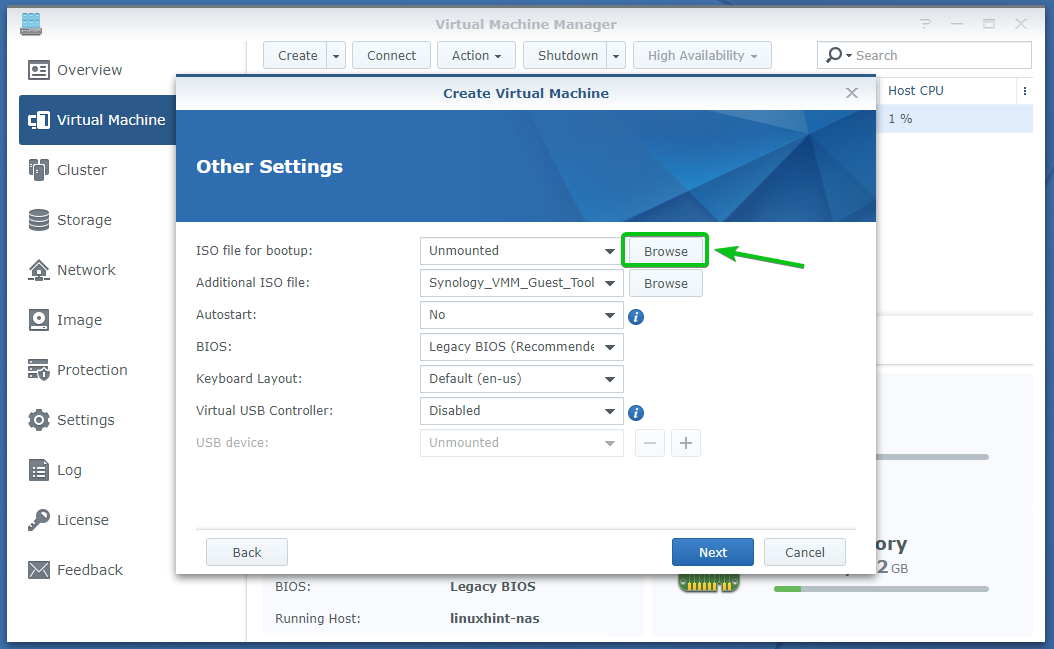Screen dimensions: 1054x649
Task: Open the BIOS selection dropdown
Action: pyautogui.click(x=610, y=347)
